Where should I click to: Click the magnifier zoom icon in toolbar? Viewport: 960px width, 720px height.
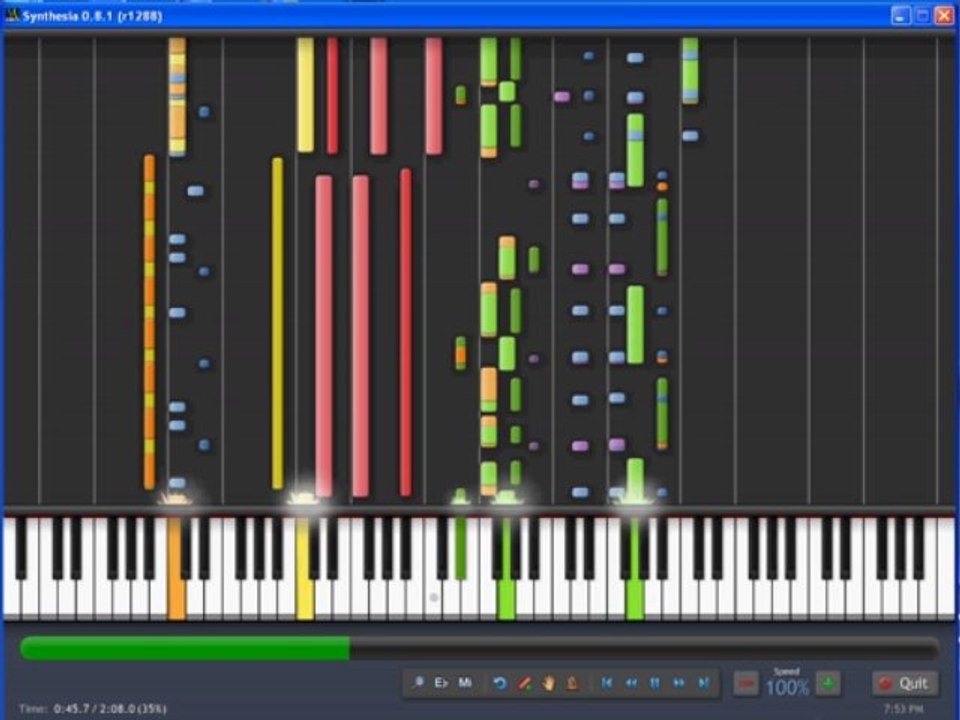tap(418, 683)
